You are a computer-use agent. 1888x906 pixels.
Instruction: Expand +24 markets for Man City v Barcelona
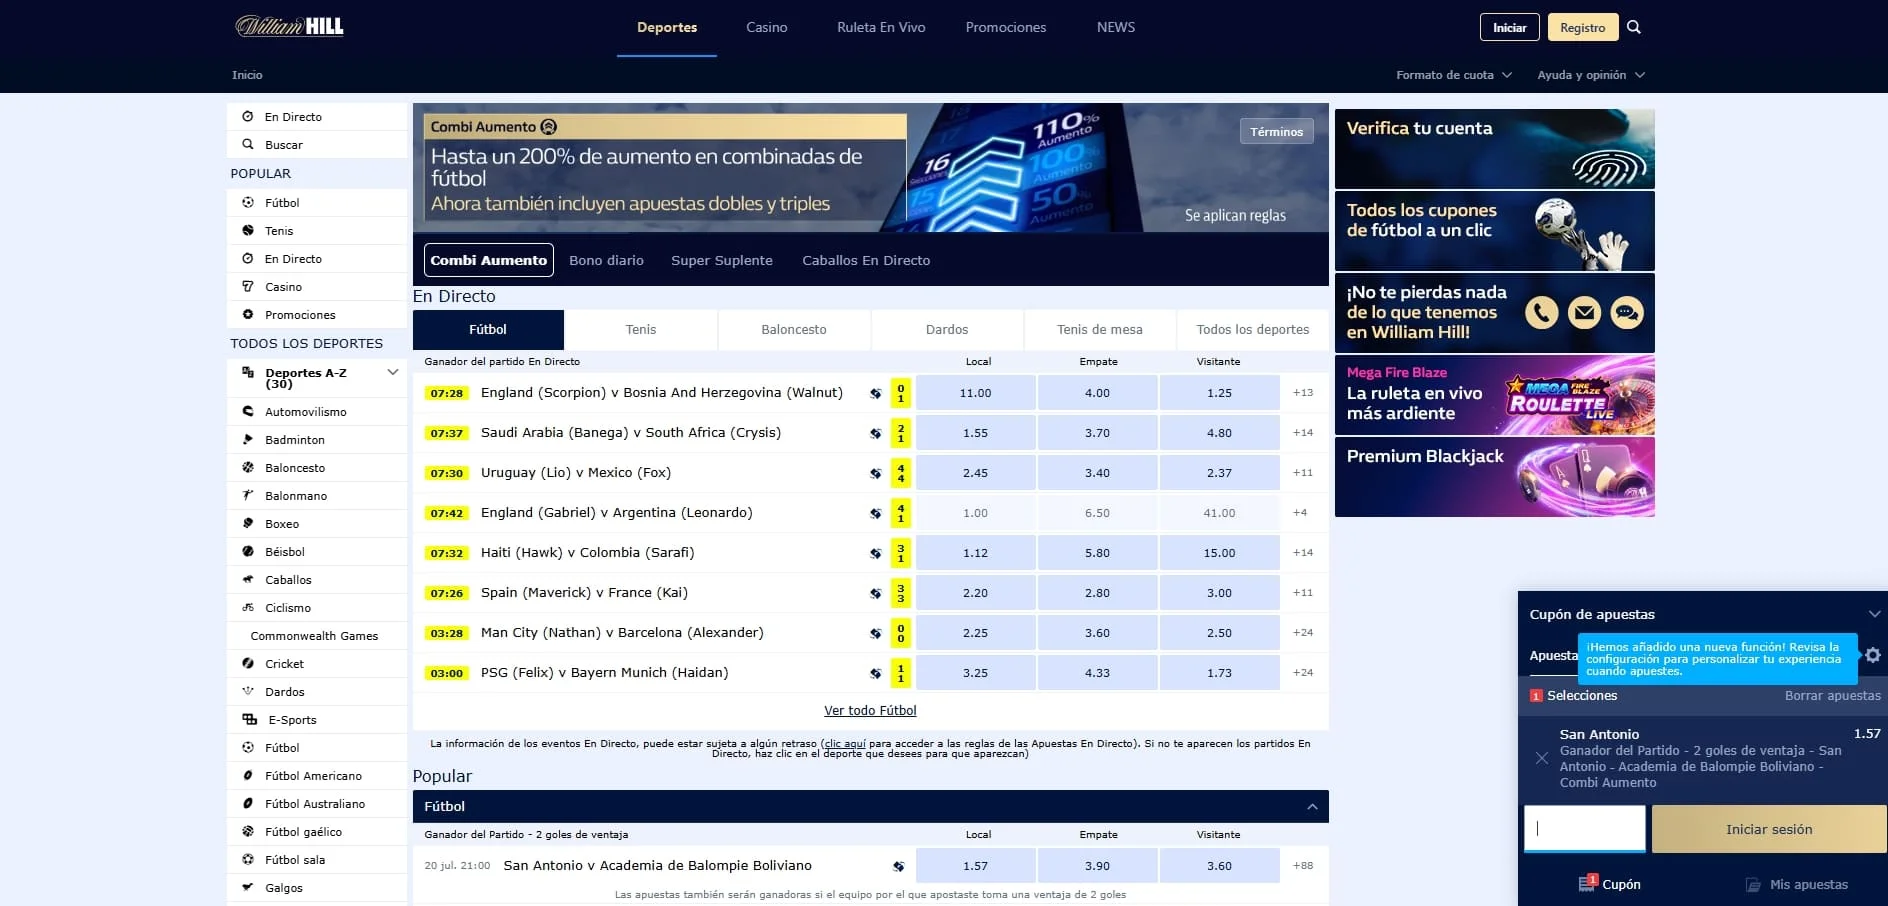[1303, 633]
